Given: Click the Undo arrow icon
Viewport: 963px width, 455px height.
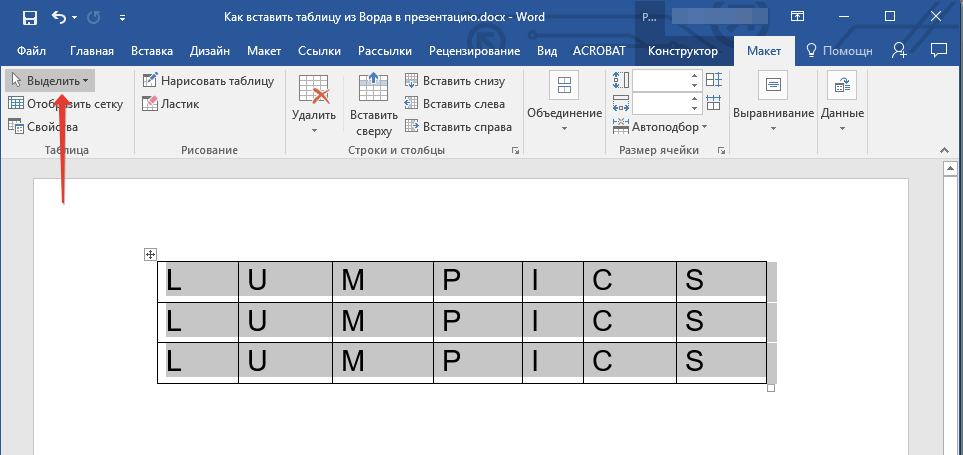Looking at the screenshot, I should tap(59, 17).
